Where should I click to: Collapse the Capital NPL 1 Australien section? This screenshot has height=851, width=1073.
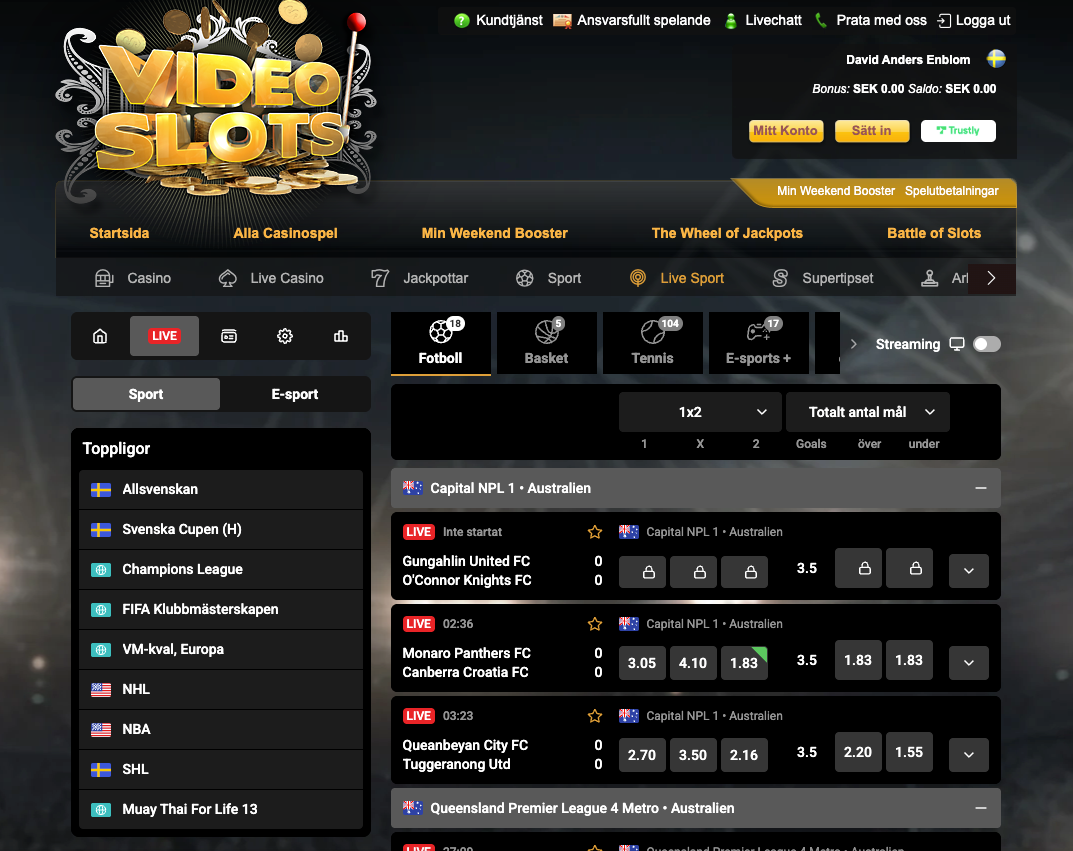point(981,488)
